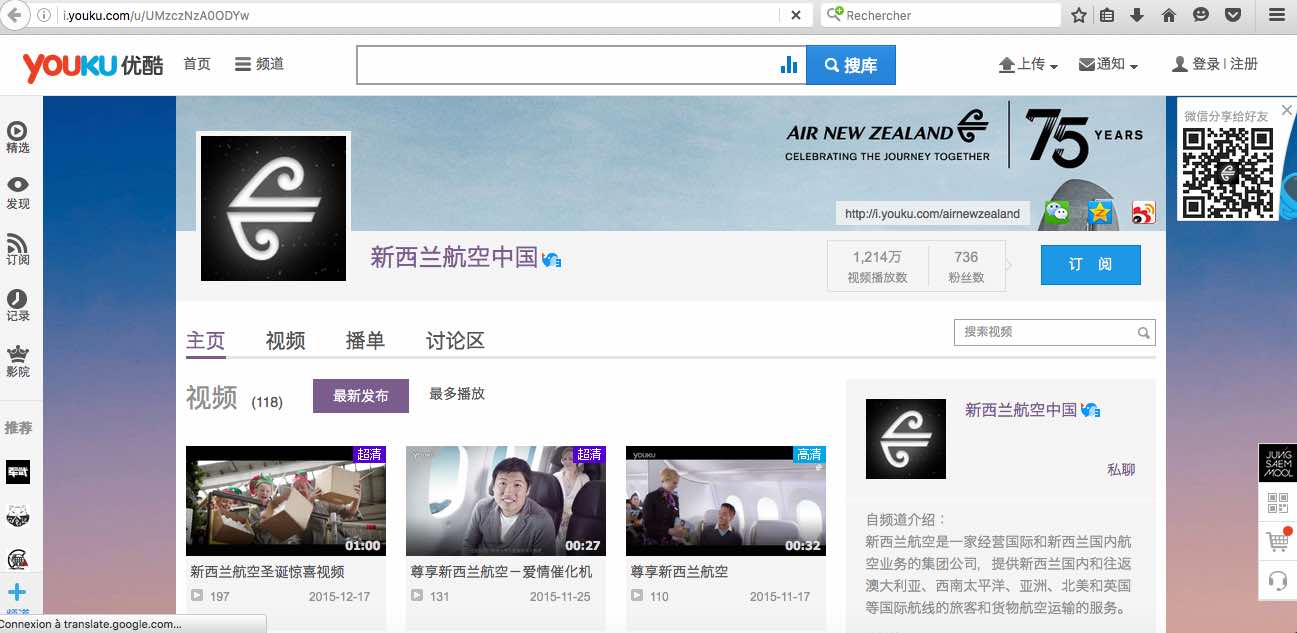1297x633 pixels.
Task: Open 订阅 subscriptions in the left sidebar
Action: [18, 250]
